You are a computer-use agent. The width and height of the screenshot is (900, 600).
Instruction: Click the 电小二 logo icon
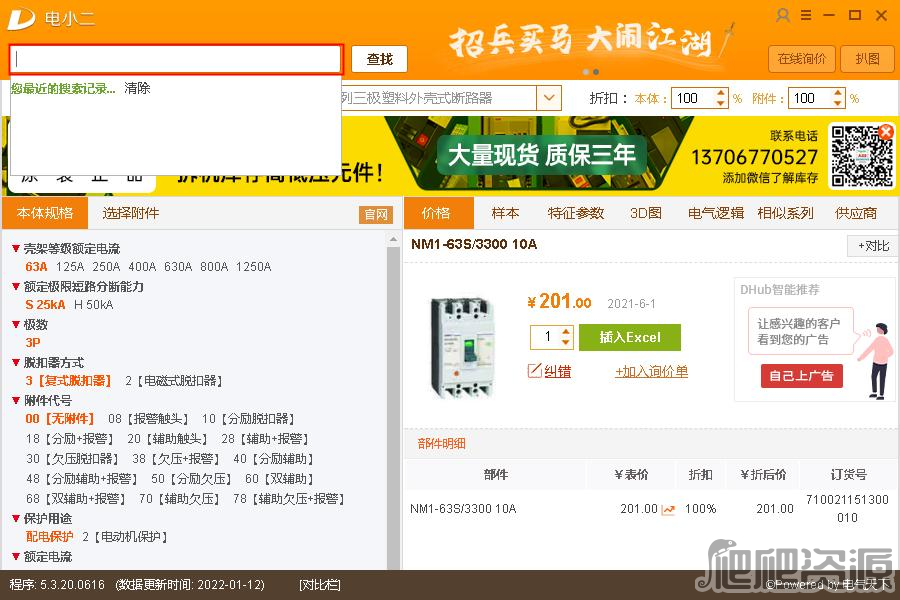[x=21, y=20]
